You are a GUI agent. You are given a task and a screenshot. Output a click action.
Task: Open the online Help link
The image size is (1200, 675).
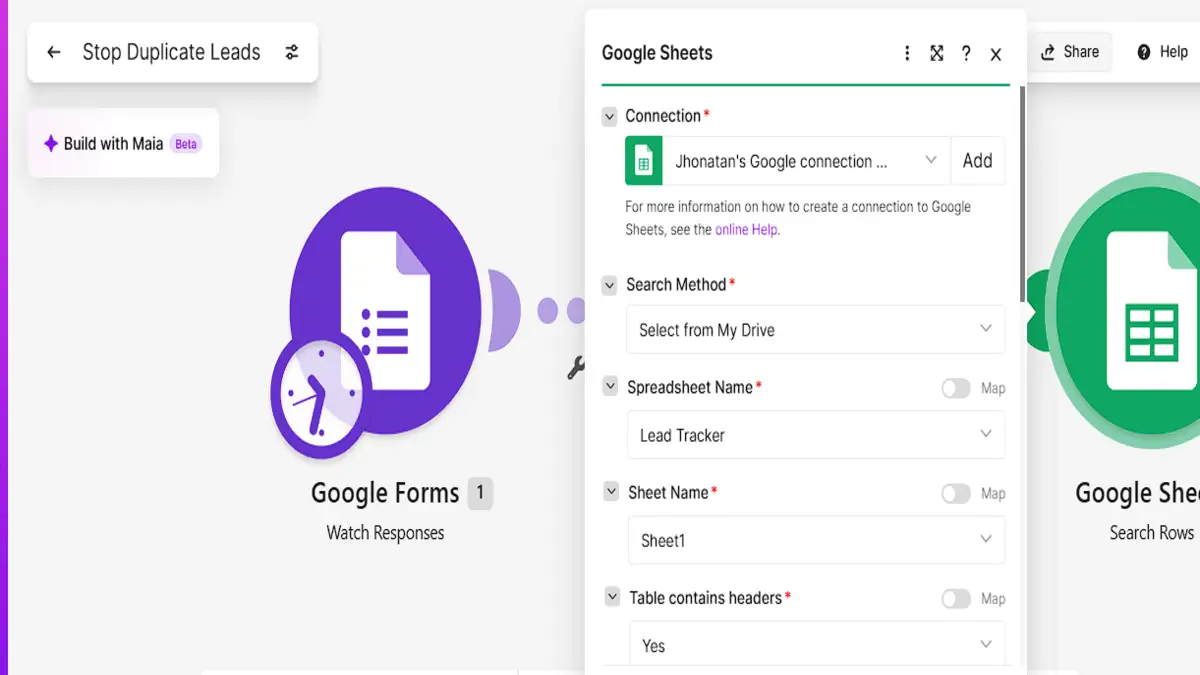click(746, 229)
